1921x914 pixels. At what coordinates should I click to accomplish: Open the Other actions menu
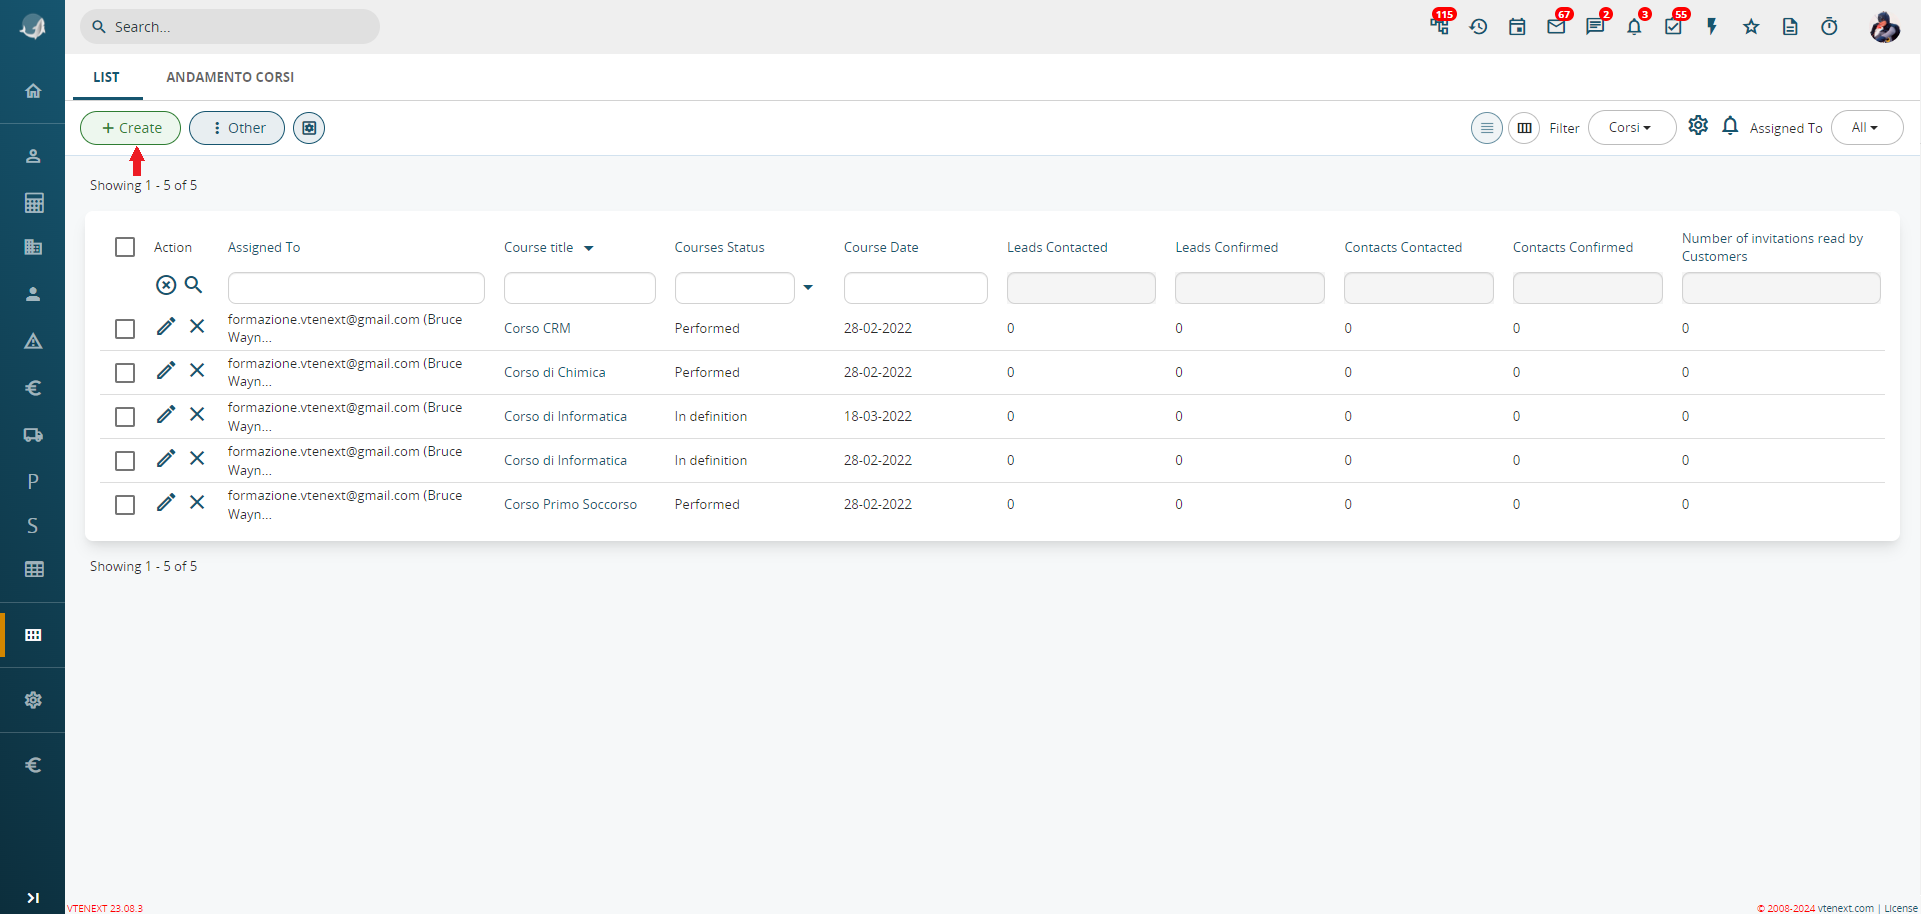[237, 128]
